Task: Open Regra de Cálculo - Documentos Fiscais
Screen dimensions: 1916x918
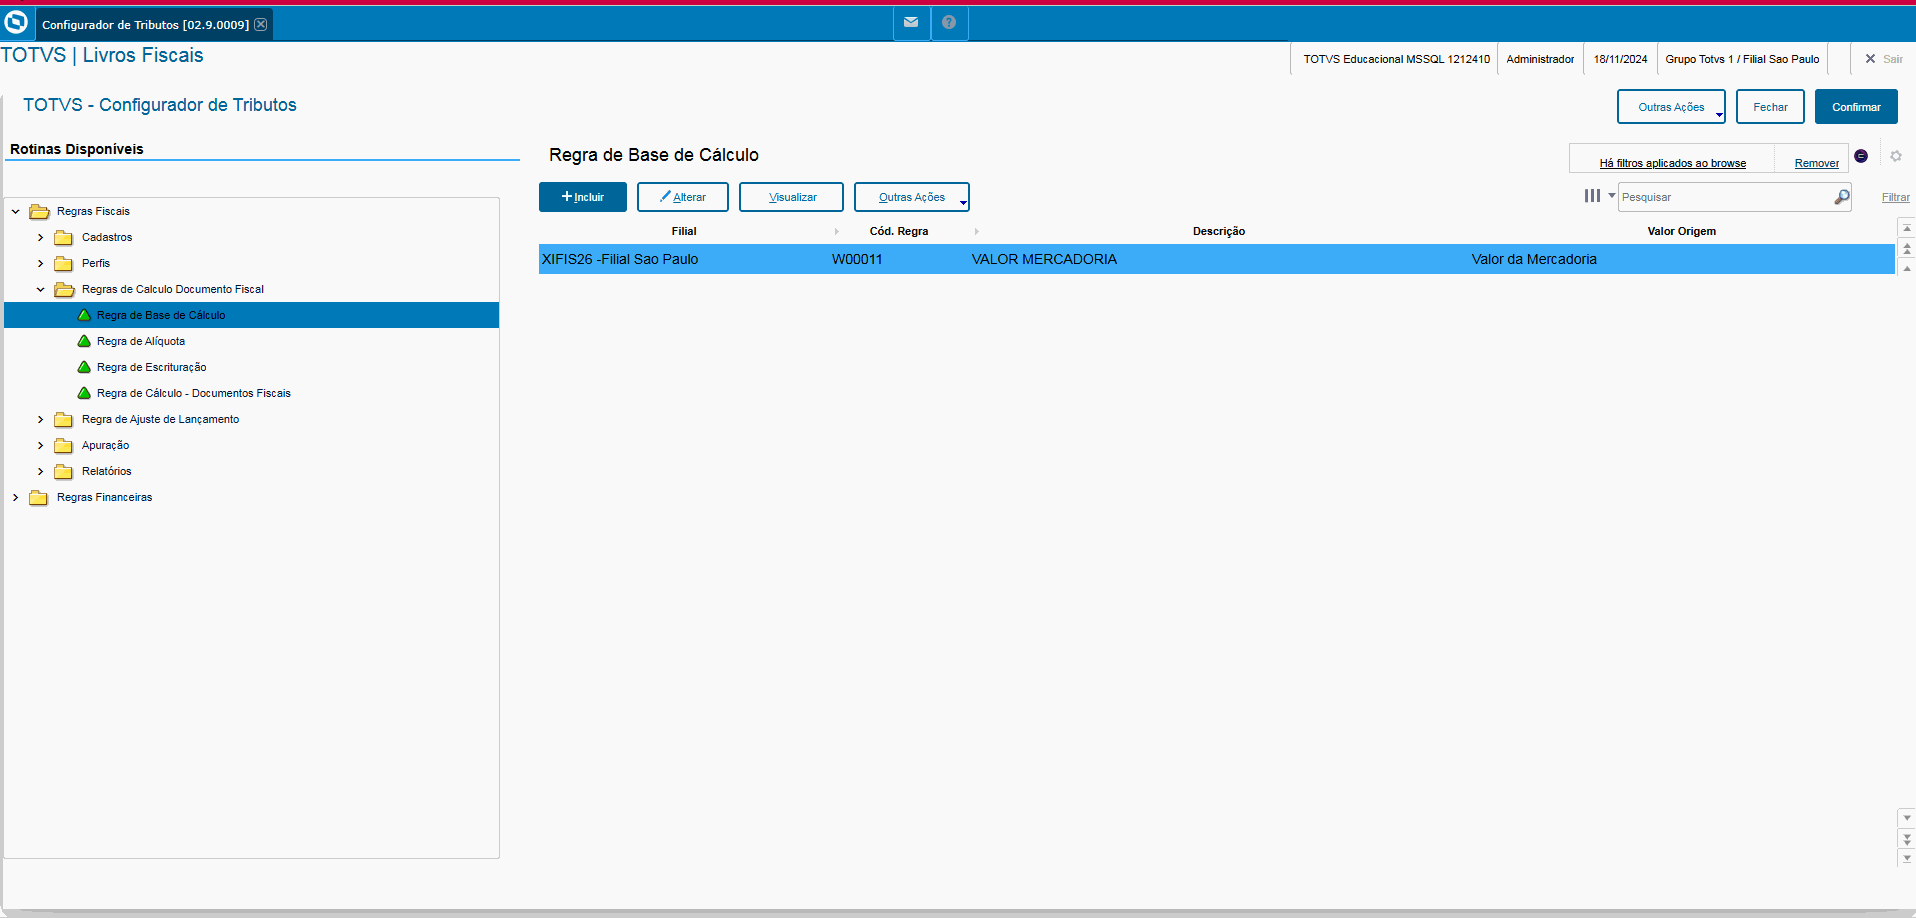Action: click(194, 393)
